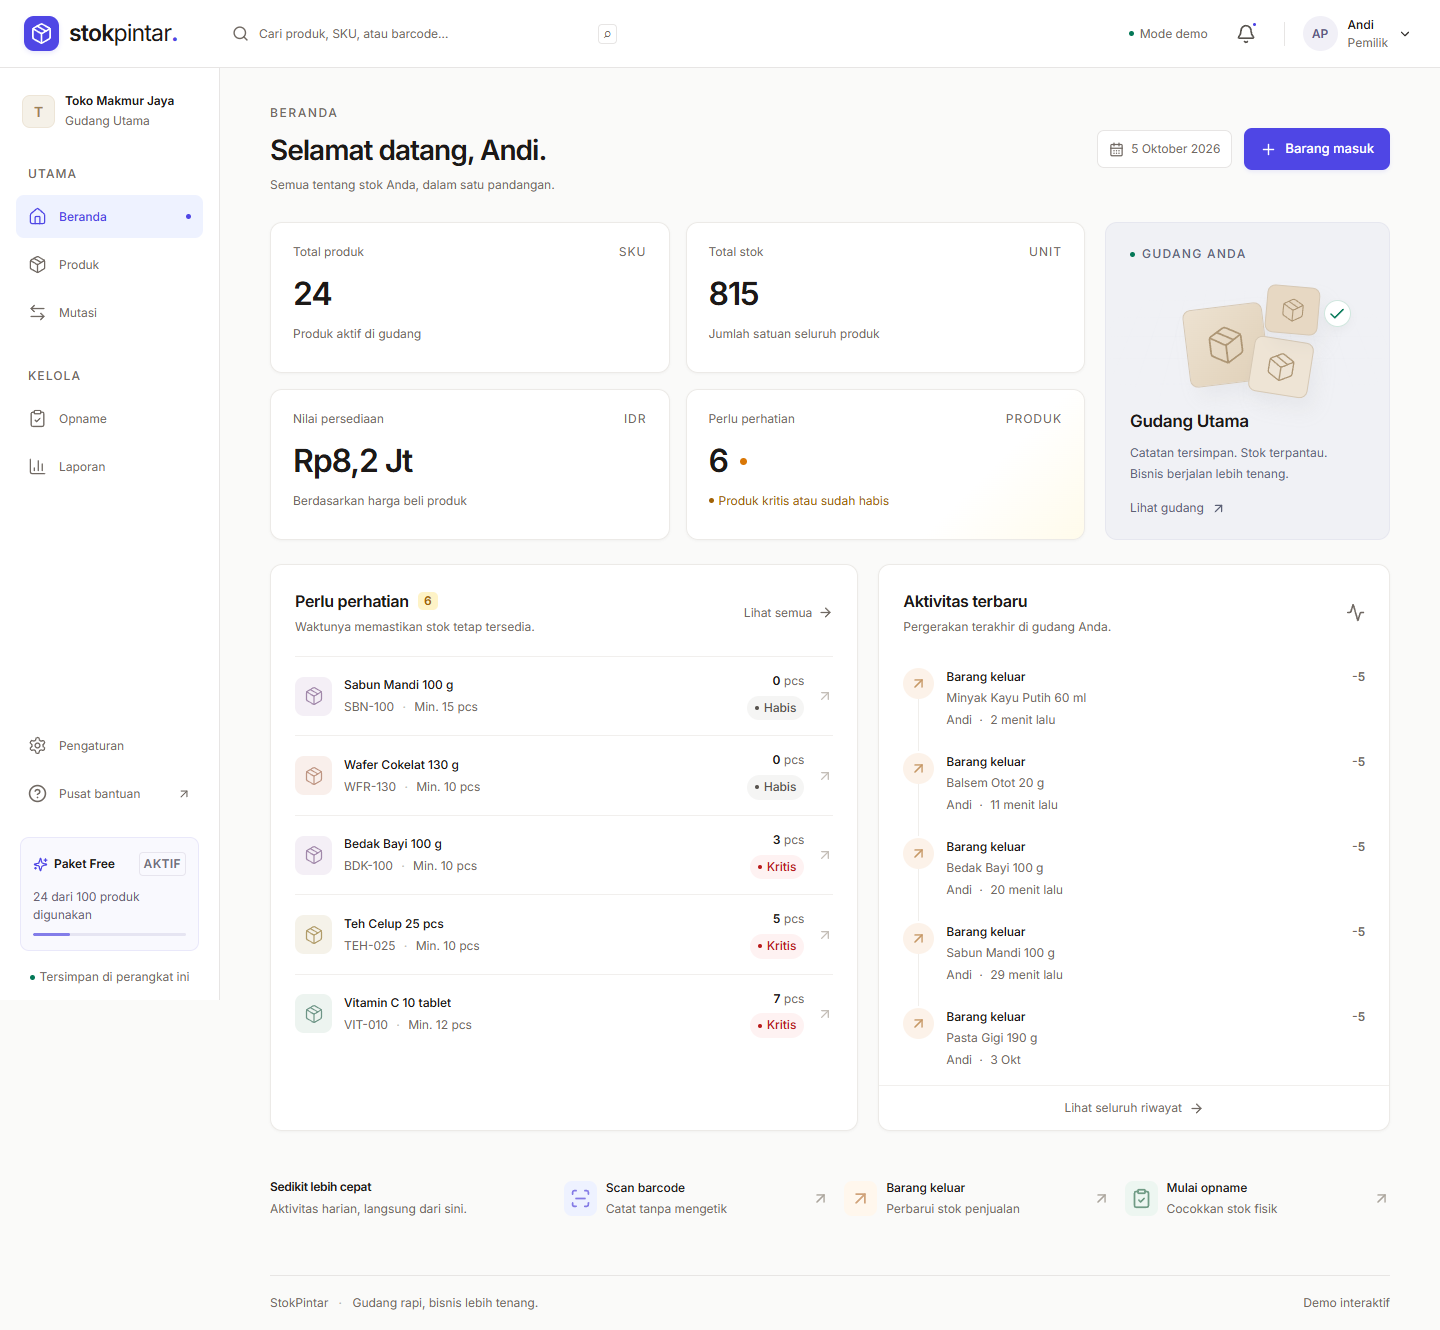The width and height of the screenshot is (1440, 1330).
Task: Open Opname in sidebar
Action: [110, 419]
